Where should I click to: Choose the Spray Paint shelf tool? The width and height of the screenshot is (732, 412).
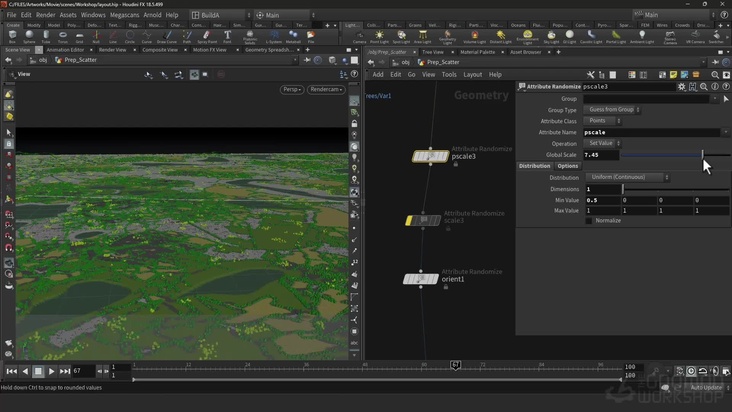point(209,36)
